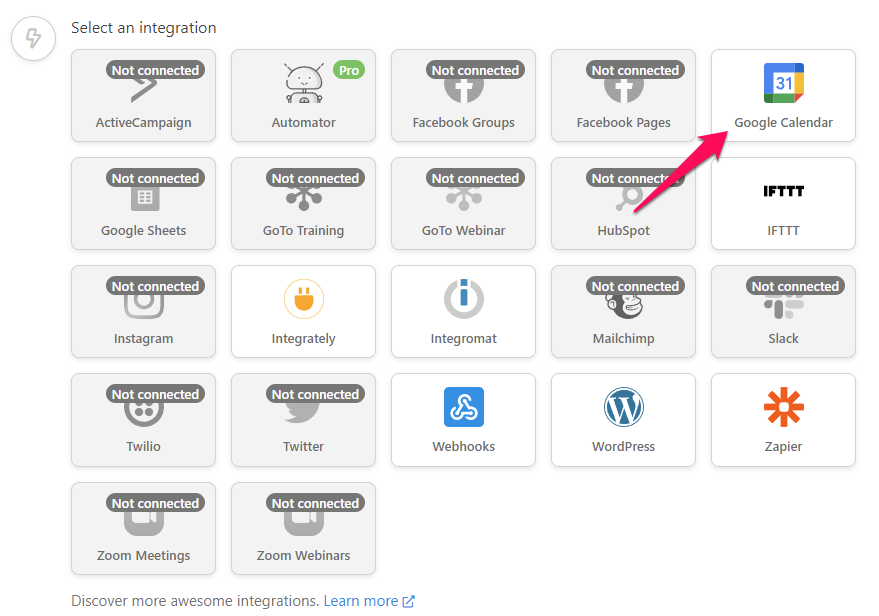The image size is (879, 616).
Task: Click the external link icon after Learn more
Action: (x=409, y=601)
